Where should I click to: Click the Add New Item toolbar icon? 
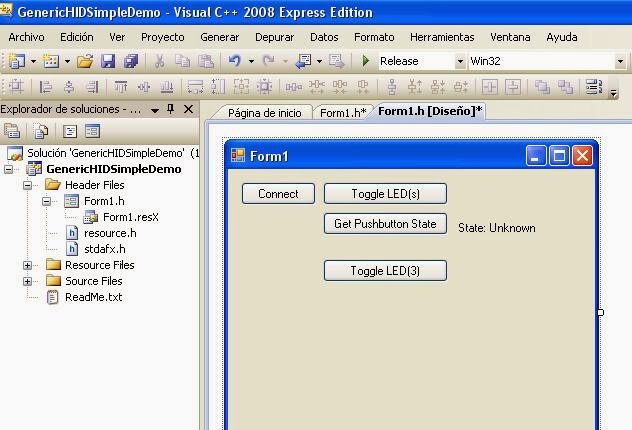tap(51, 61)
